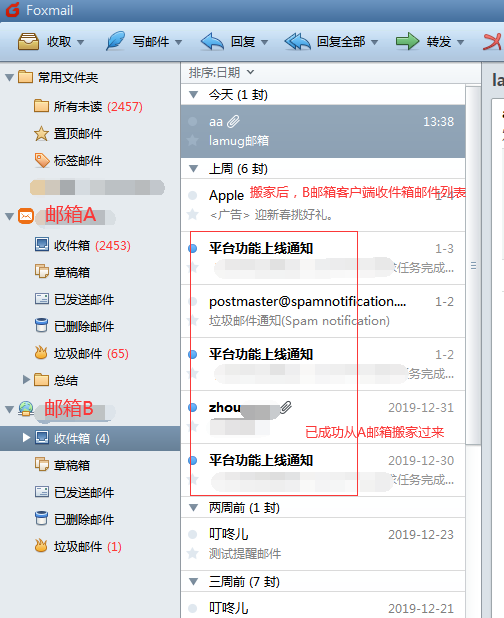Image resolution: width=504 pixels, height=618 pixels.
Task: Toggle star on 叮咚儿 测试提醒邮件
Action: click(193, 553)
